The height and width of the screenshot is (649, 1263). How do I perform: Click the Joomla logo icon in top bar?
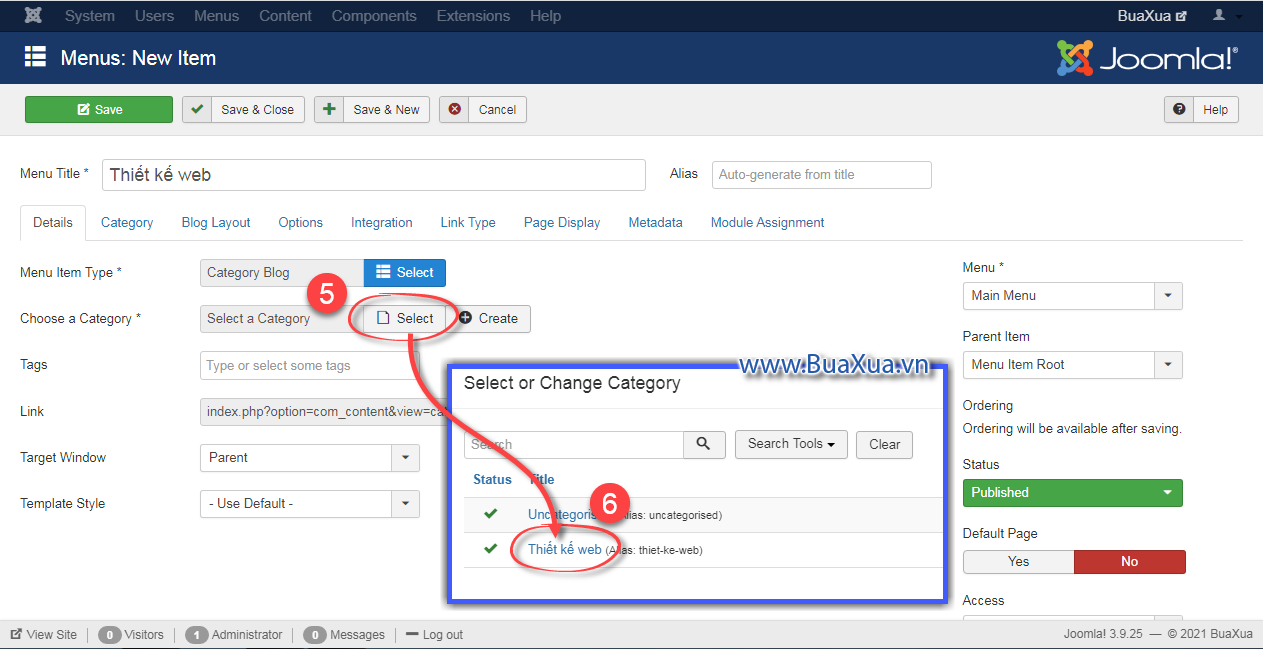35,16
